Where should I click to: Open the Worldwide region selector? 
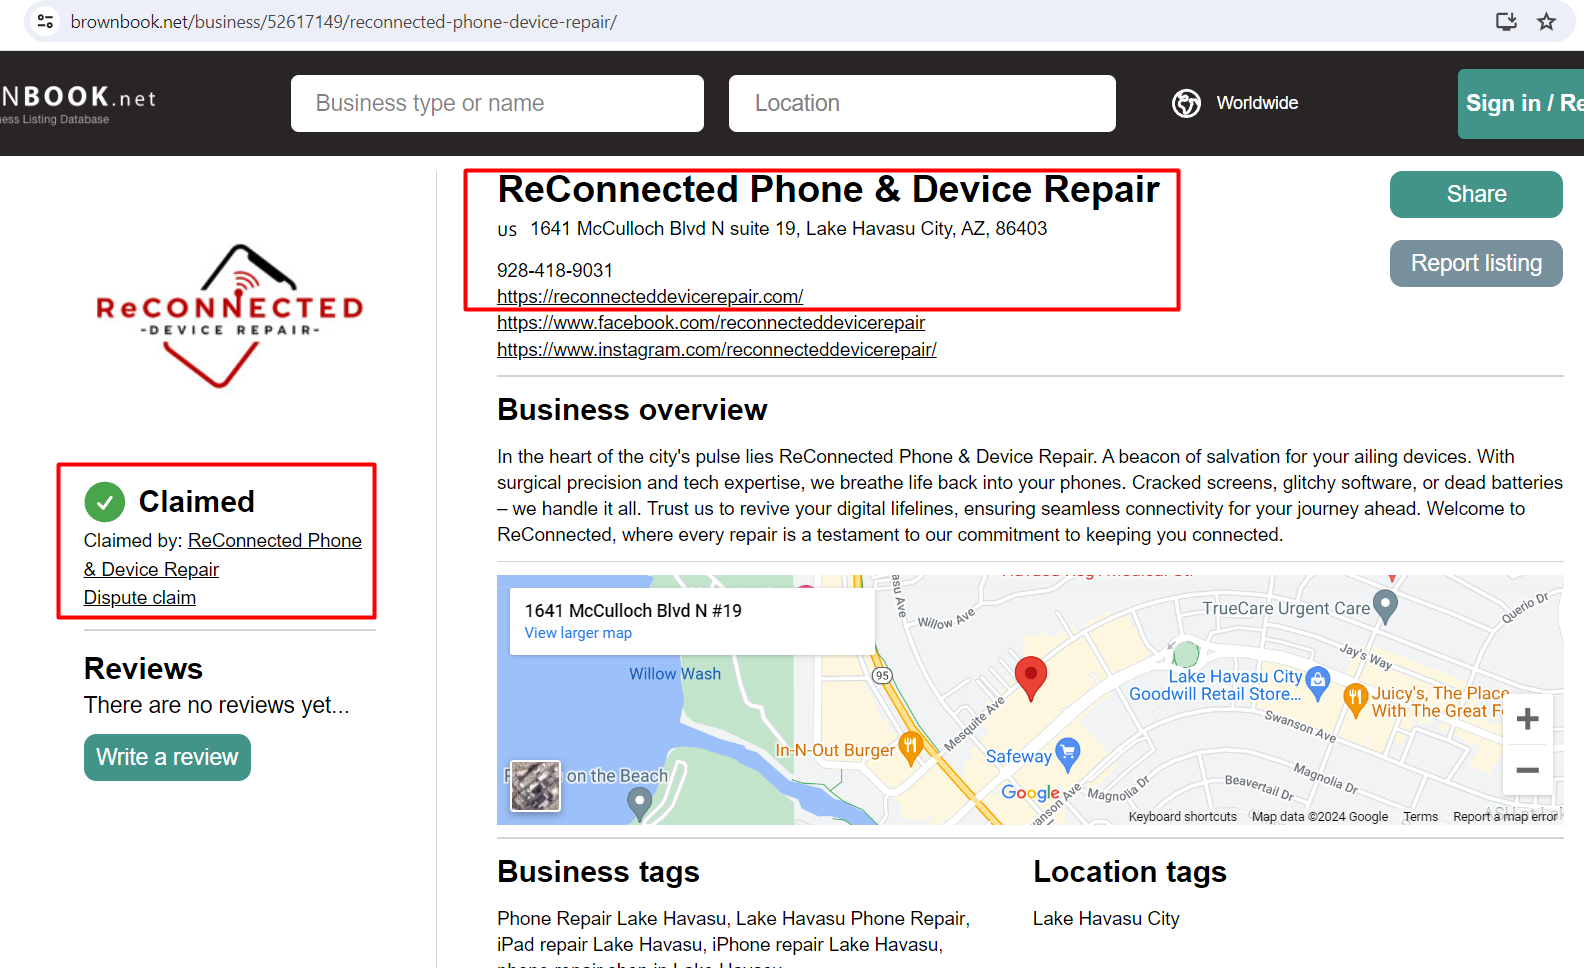point(1236,103)
